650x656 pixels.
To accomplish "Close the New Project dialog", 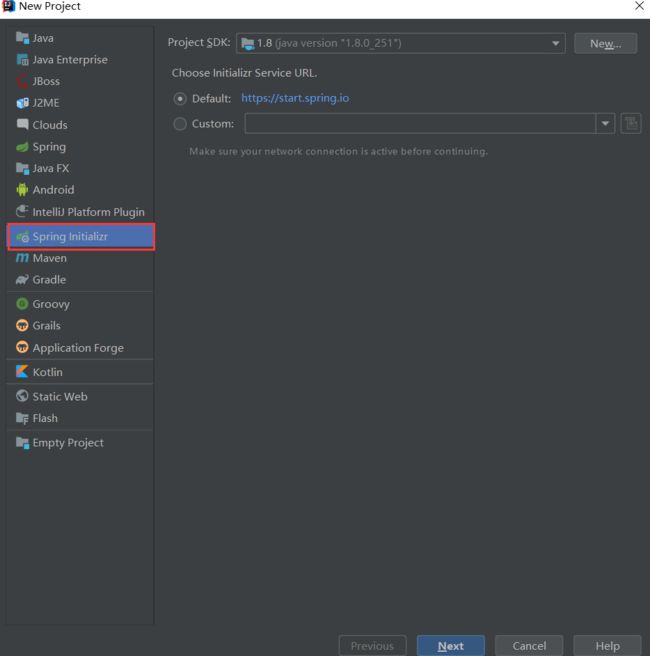I will click(x=639, y=6).
